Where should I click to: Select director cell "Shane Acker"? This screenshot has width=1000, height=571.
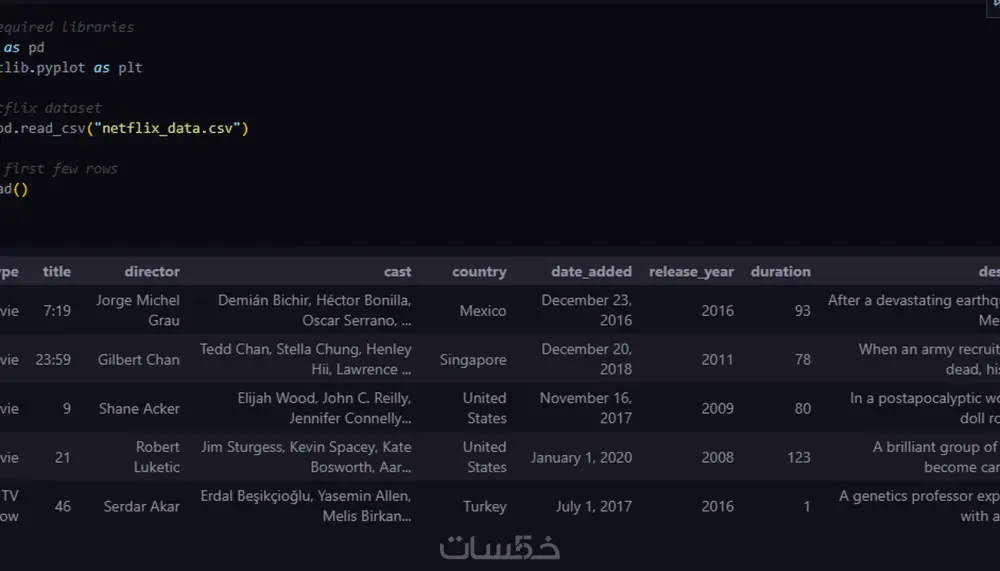[x=139, y=409]
